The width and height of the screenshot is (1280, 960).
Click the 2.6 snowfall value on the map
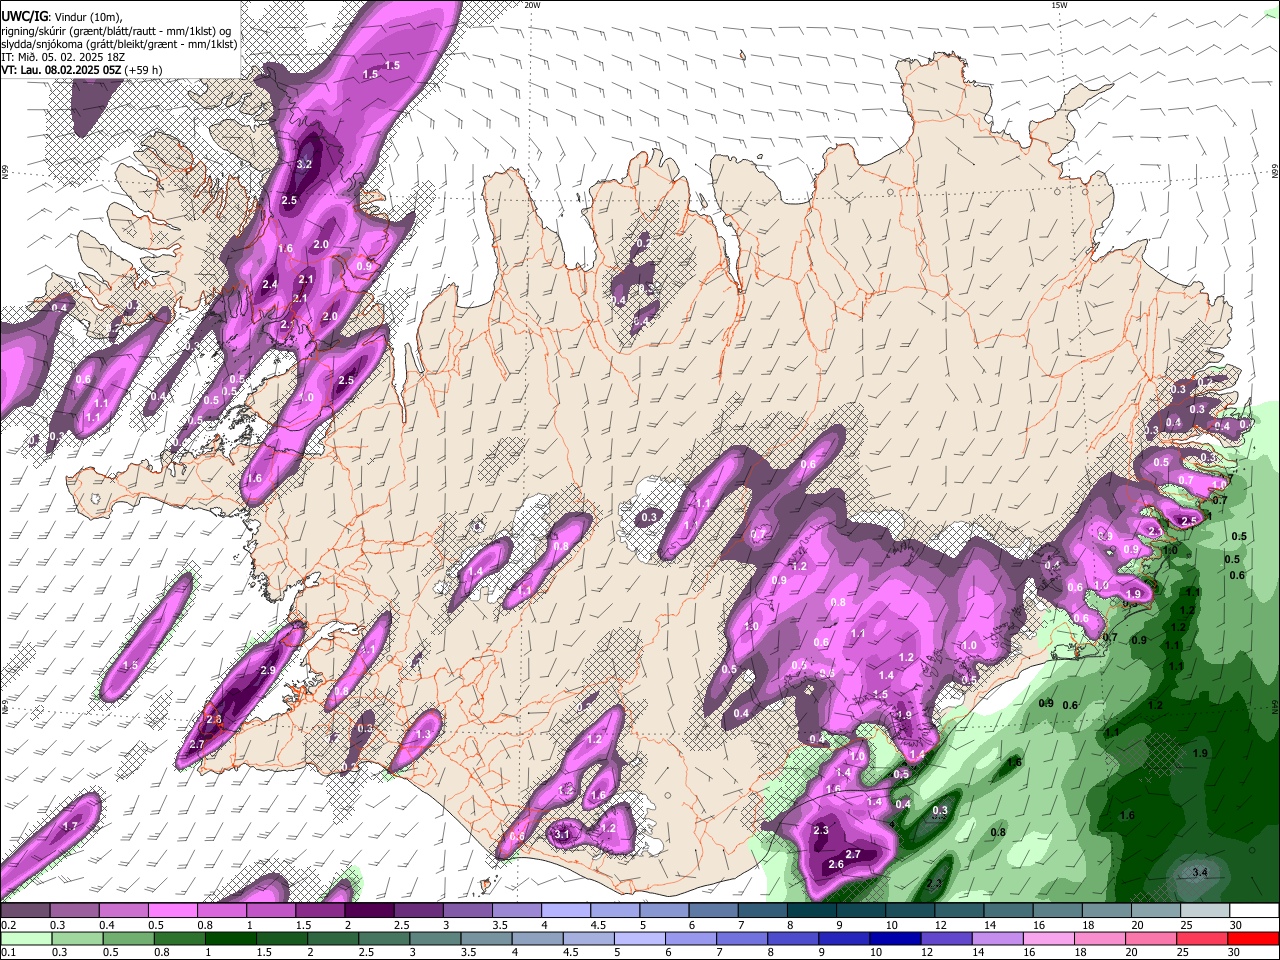836,864
